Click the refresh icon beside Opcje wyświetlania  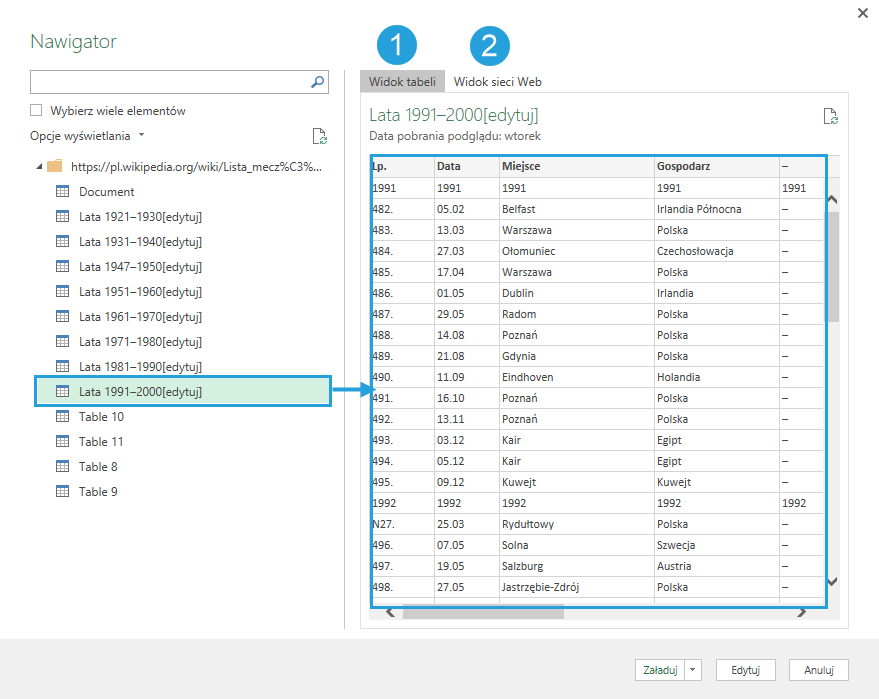pos(319,136)
